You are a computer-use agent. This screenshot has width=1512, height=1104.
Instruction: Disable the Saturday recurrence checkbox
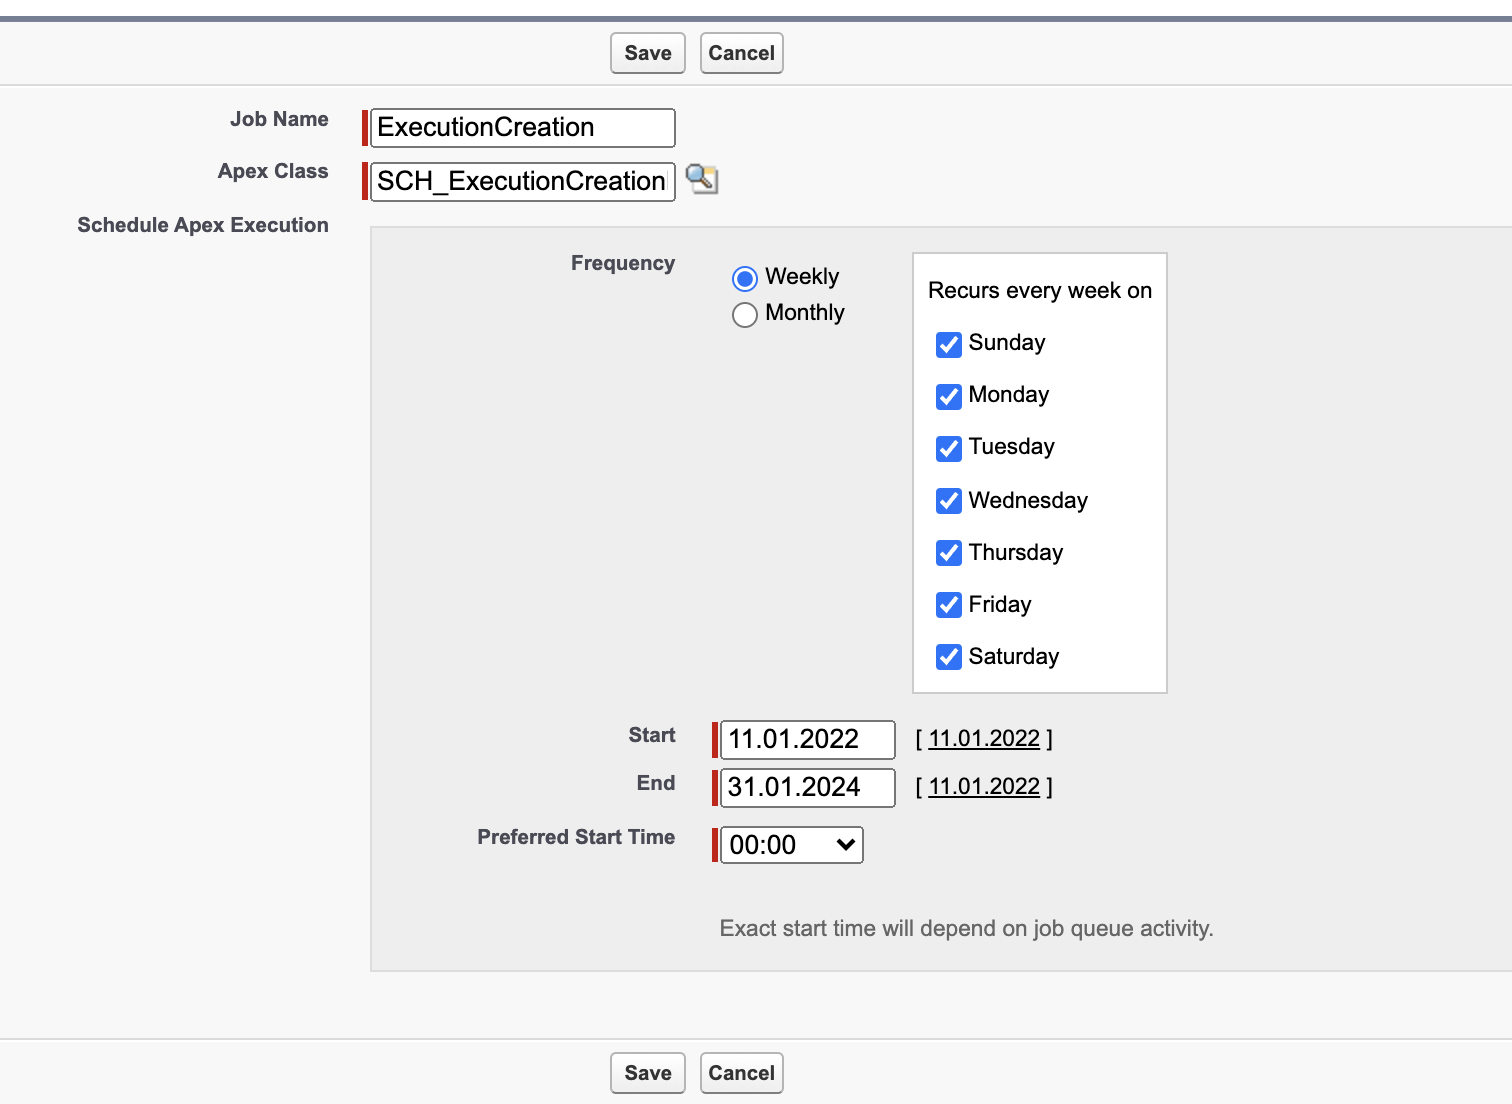point(948,656)
